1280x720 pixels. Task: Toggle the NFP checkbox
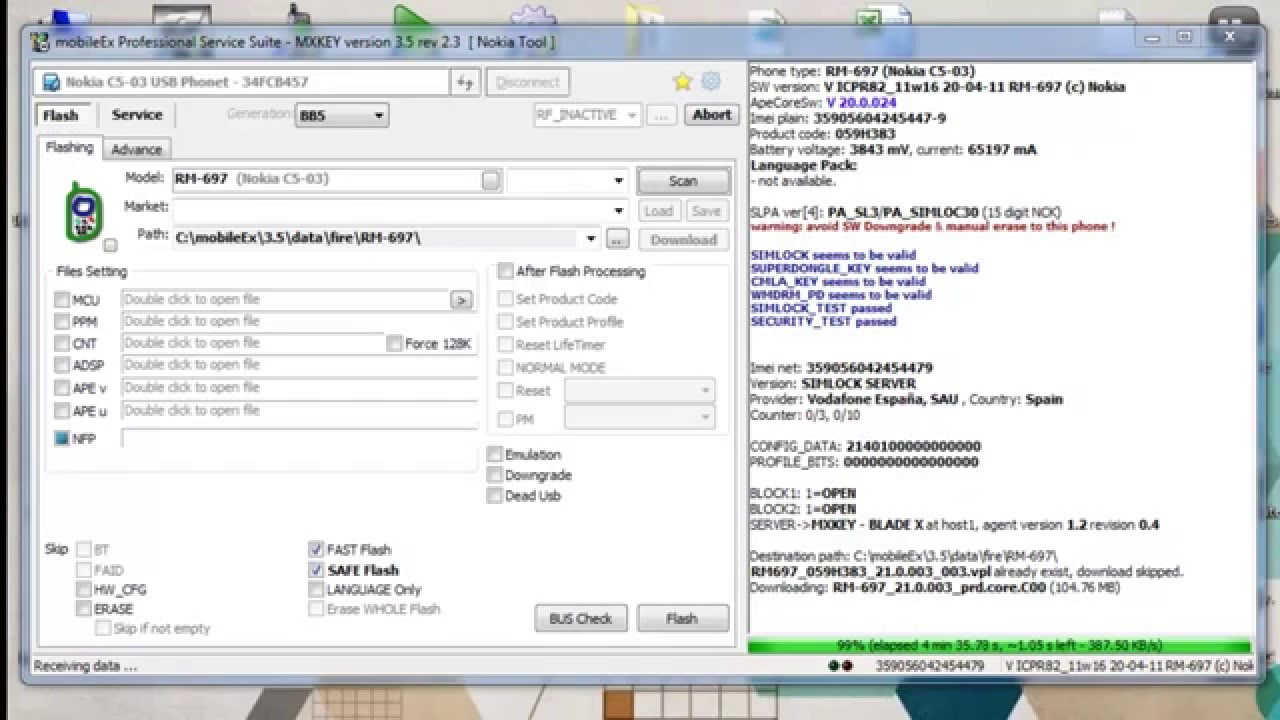tap(62, 438)
